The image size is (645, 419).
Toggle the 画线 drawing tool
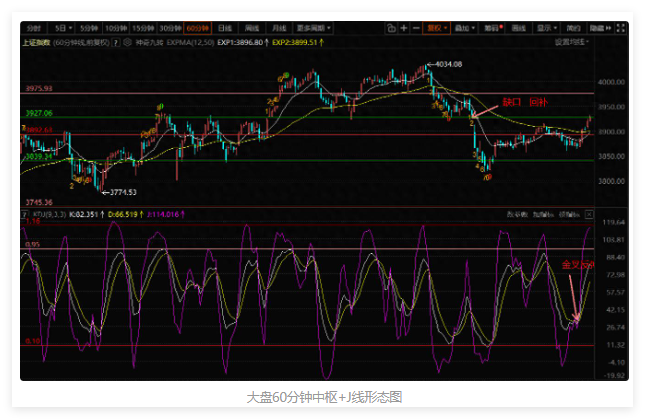[x=519, y=29]
